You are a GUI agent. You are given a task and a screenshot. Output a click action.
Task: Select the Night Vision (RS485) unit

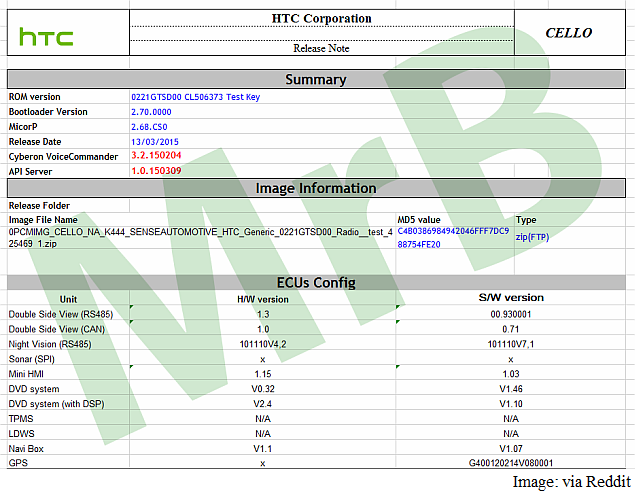pyautogui.click(x=50, y=345)
